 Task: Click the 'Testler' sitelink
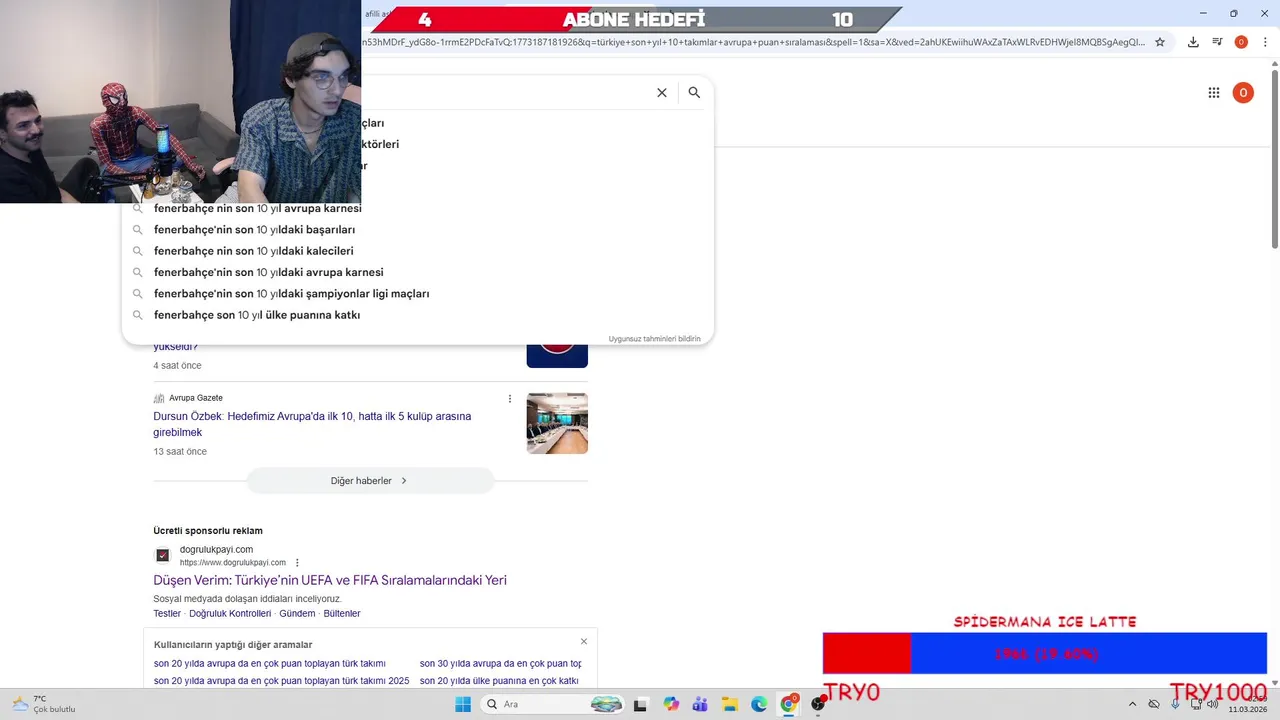click(x=167, y=613)
